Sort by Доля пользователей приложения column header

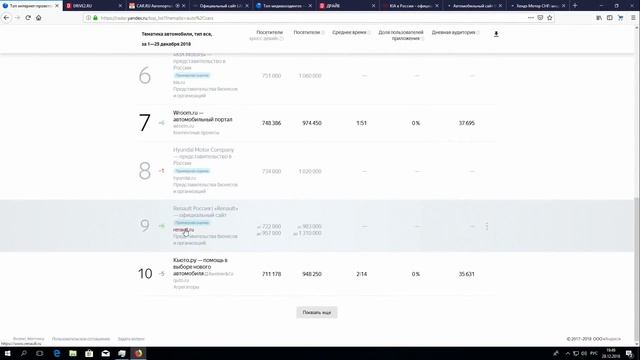tap(400, 35)
